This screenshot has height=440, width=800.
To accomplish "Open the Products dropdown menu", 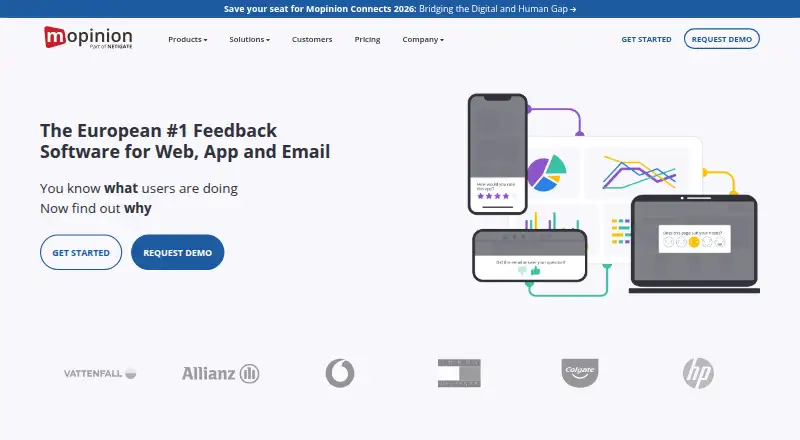I will pyautogui.click(x=188, y=39).
